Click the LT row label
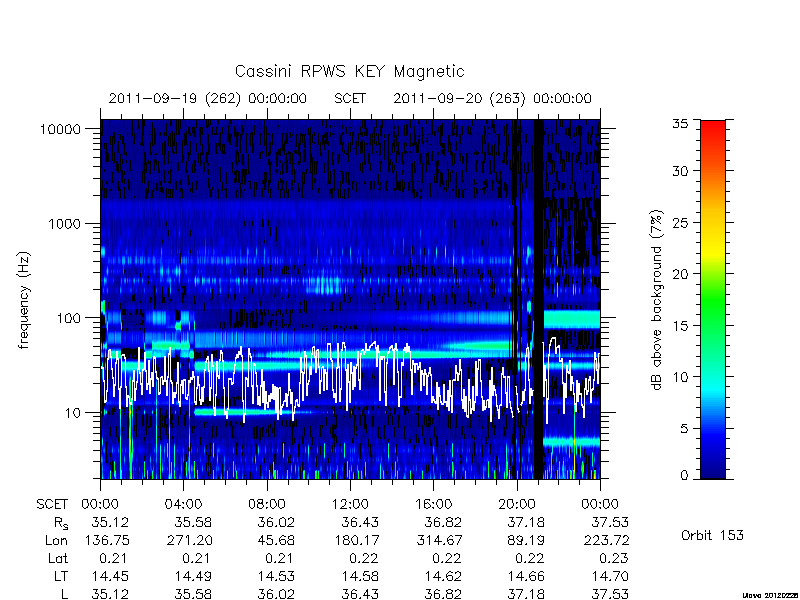Image resolution: width=800 pixels, height=600 pixels. 60,576
